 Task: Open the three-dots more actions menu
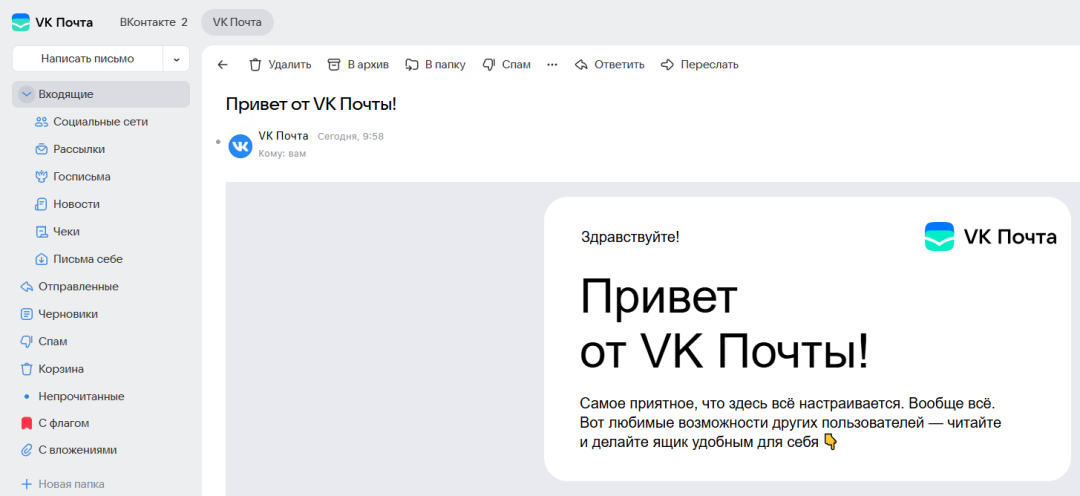point(552,65)
